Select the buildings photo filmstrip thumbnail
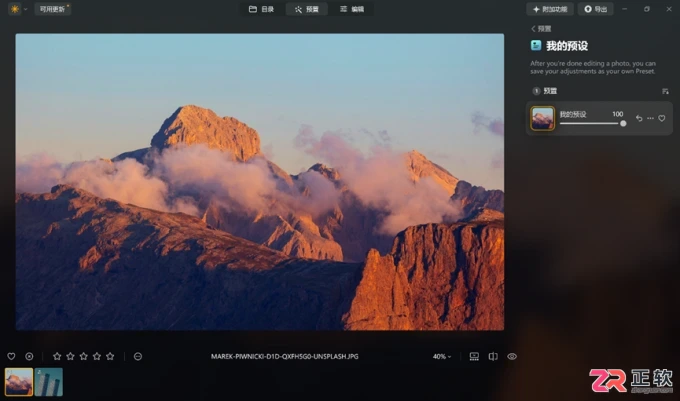 49,382
